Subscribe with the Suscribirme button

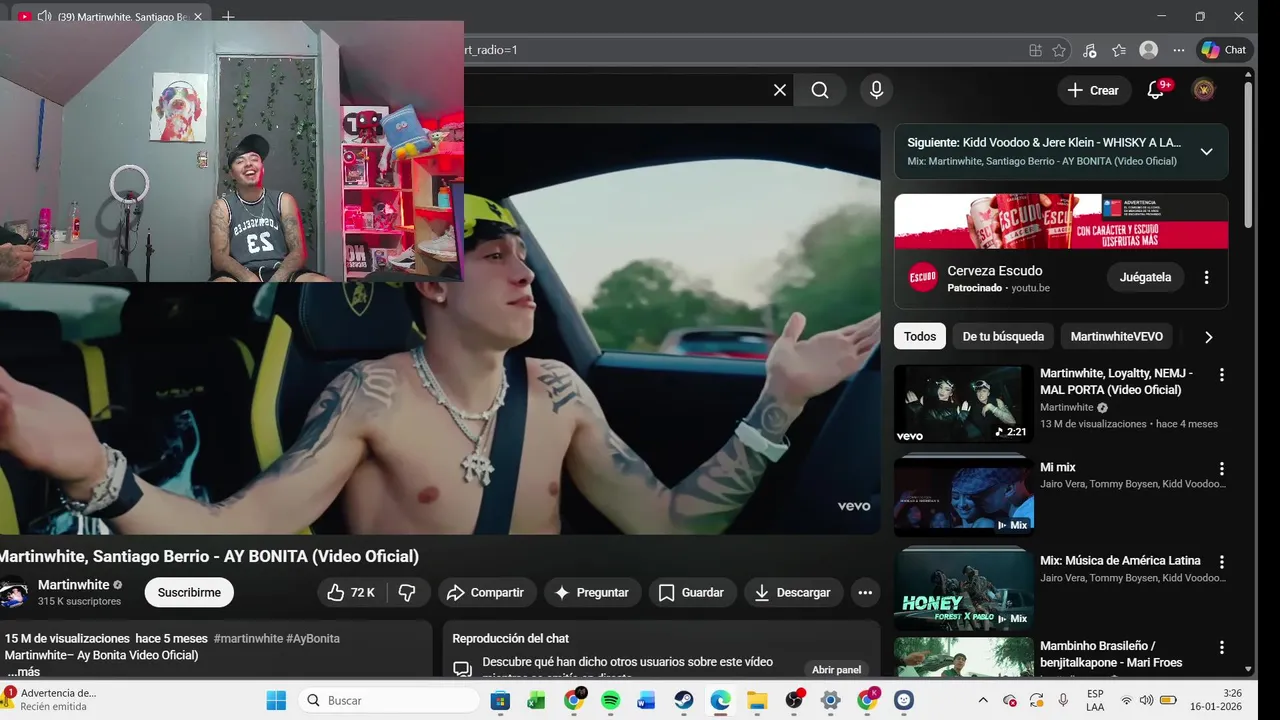[x=189, y=593]
